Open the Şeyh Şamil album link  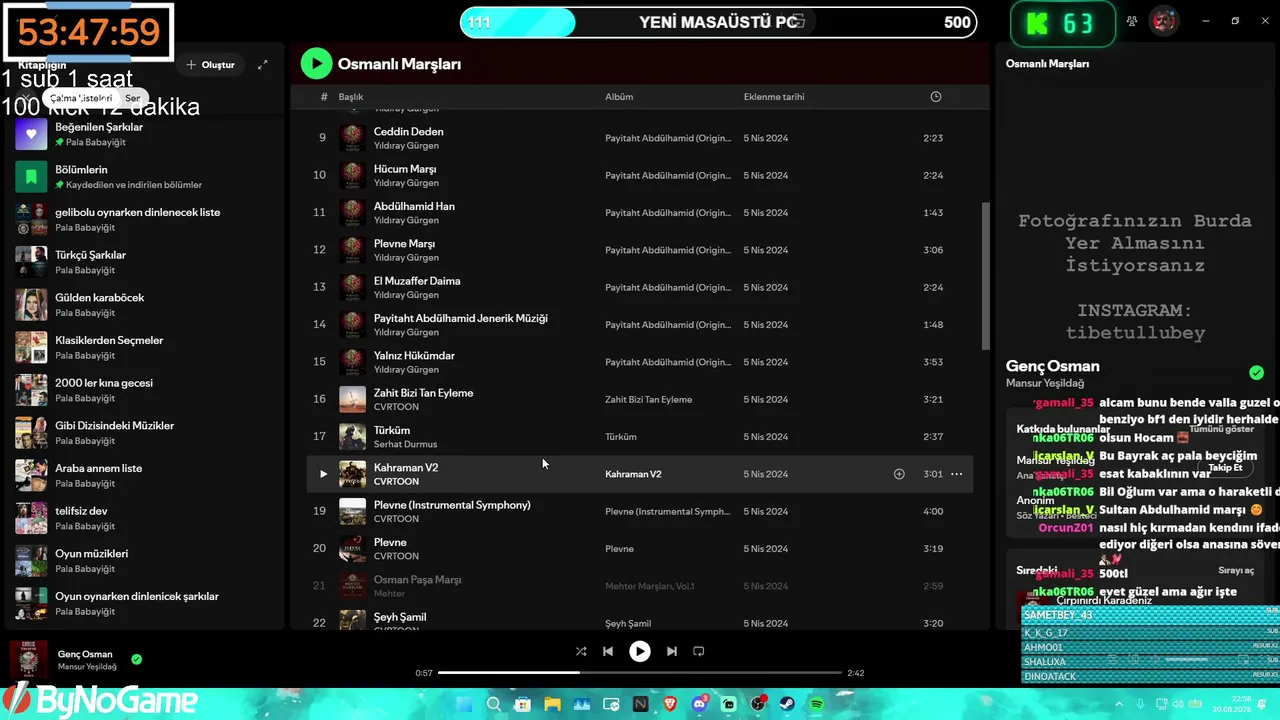click(628, 624)
